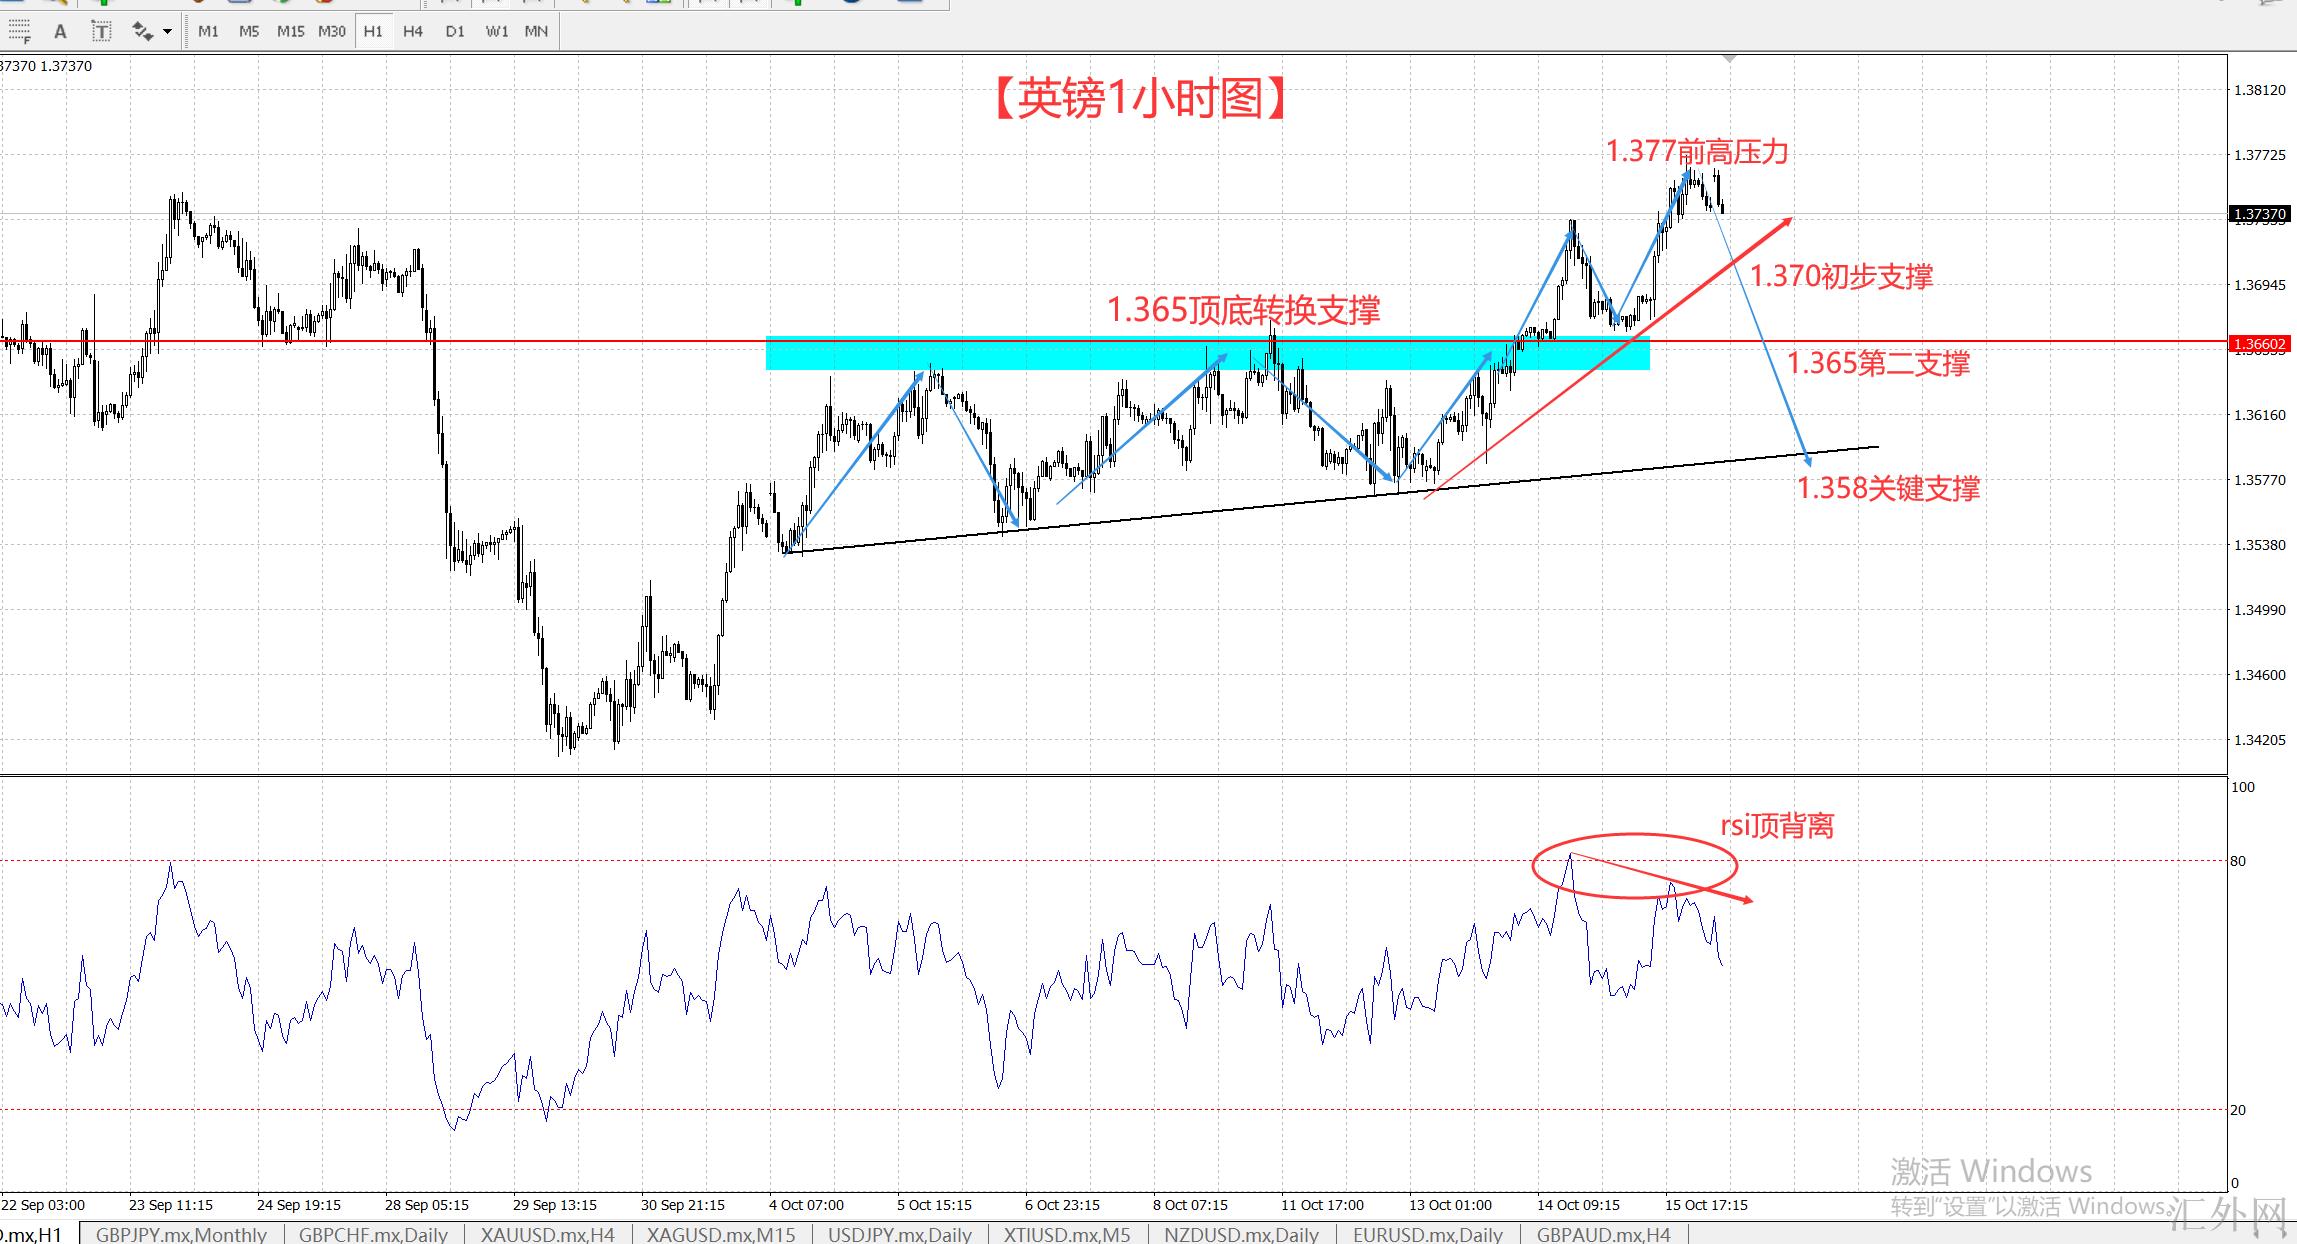Screen dimensions: 2297x1244
Task: Select the MN monthly timeframe
Action: [536, 32]
